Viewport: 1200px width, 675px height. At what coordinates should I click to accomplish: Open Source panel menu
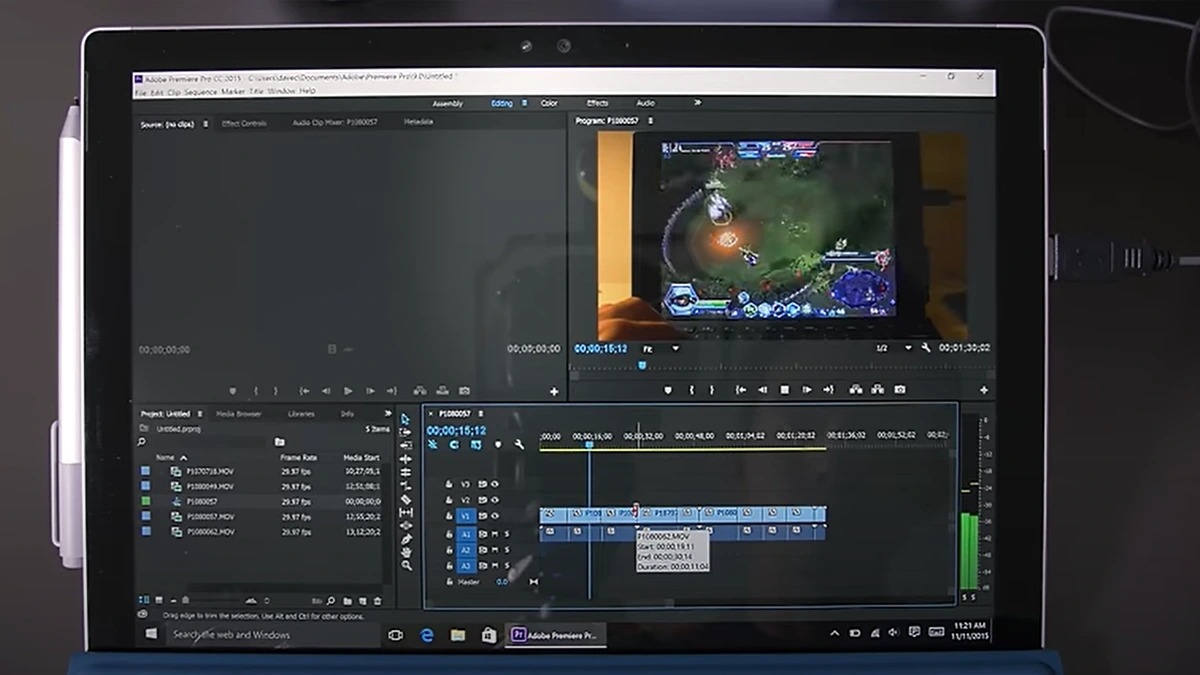(206, 124)
